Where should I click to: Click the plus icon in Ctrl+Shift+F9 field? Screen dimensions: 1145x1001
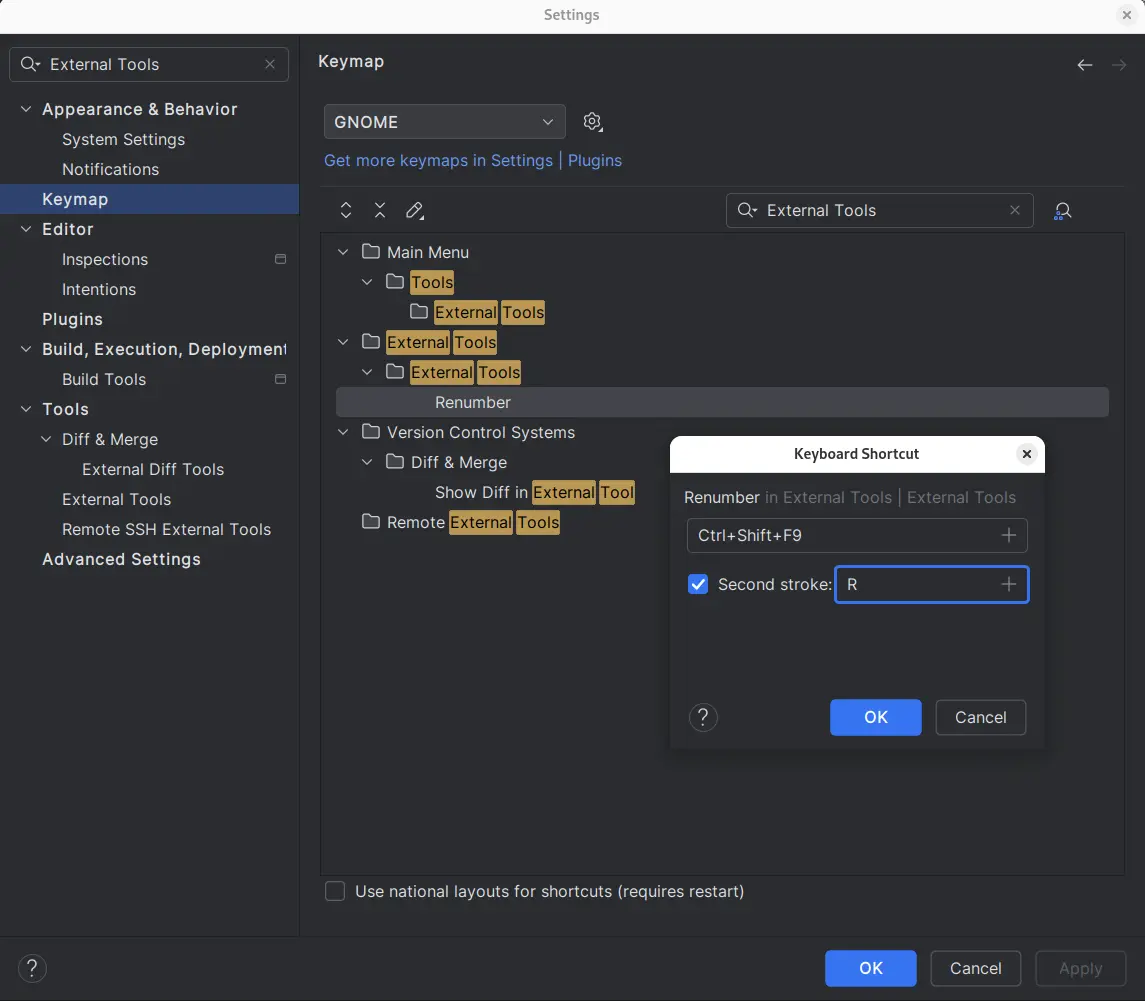pyautogui.click(x=1008, y=536)
